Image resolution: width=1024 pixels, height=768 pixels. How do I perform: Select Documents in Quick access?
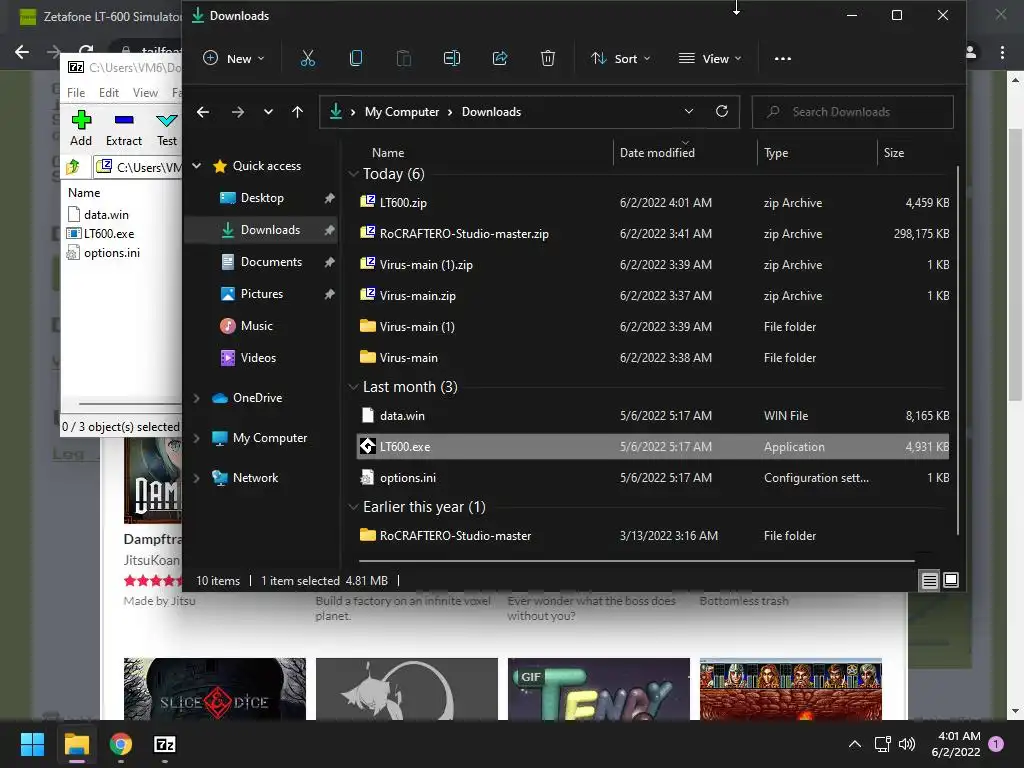(x=271, y=262)
